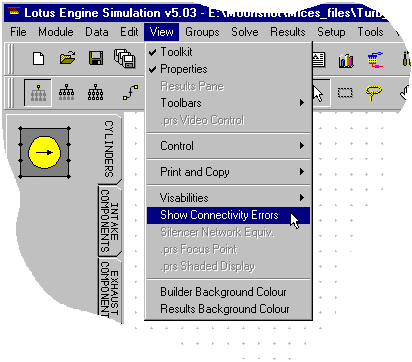Image resolution: width=412 pixels, height=362 pixels.
Task: Click the Save All multiple-disks icon
Action: (x=125, y=58)
